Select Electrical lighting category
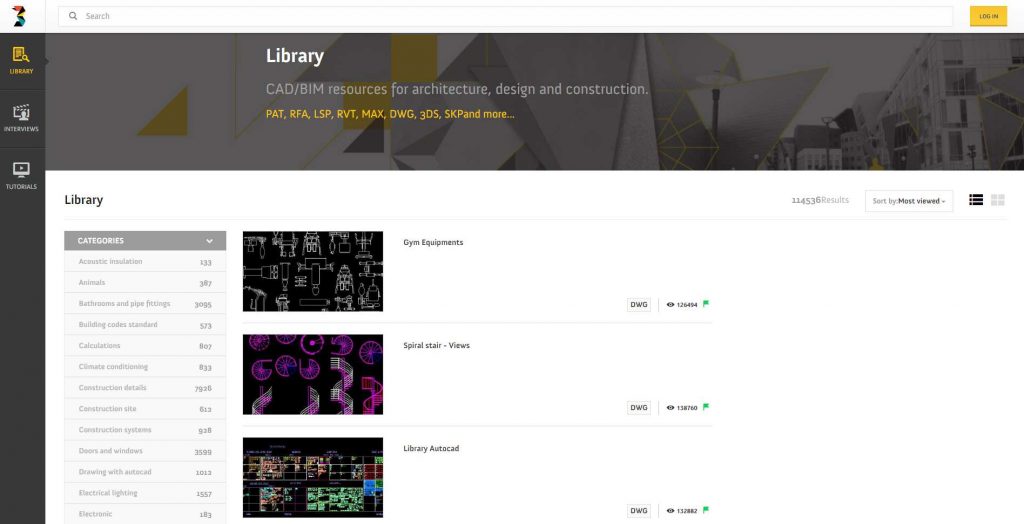The image size is (1024, 524). point(145,493)
